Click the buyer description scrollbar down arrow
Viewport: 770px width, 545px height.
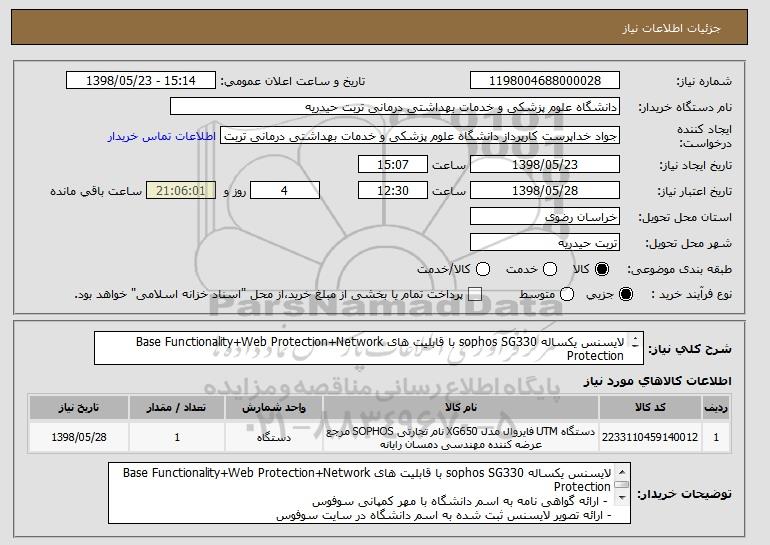click(x=622, y=498)
